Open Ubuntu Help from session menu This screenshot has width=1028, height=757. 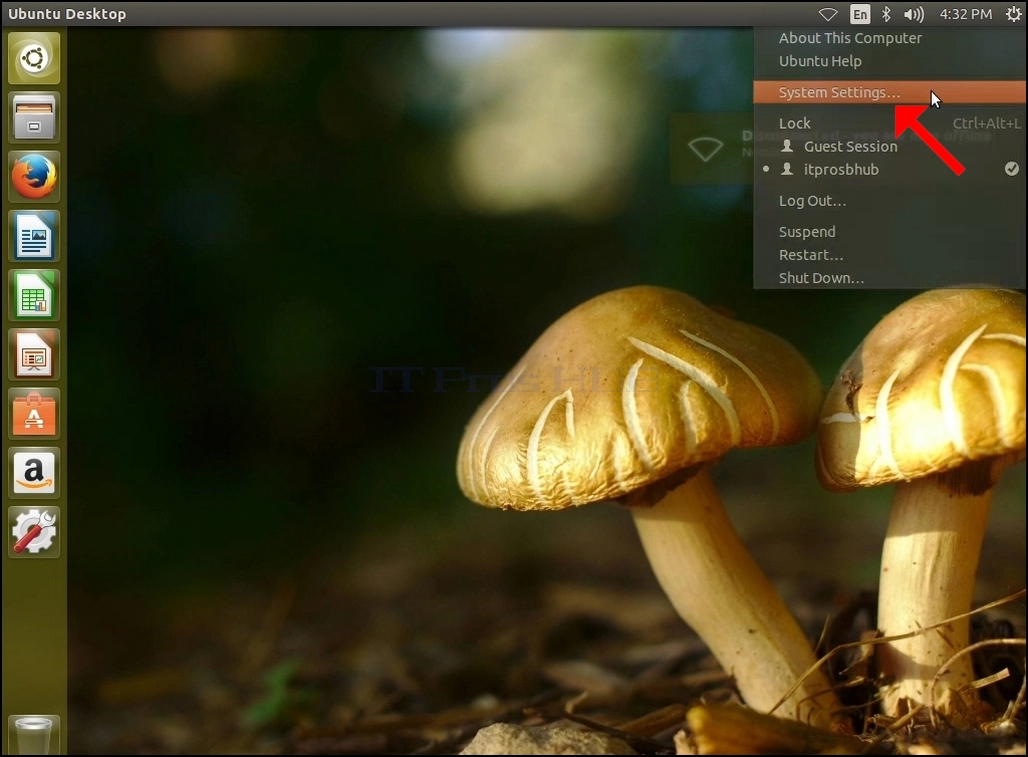point(890,61)
